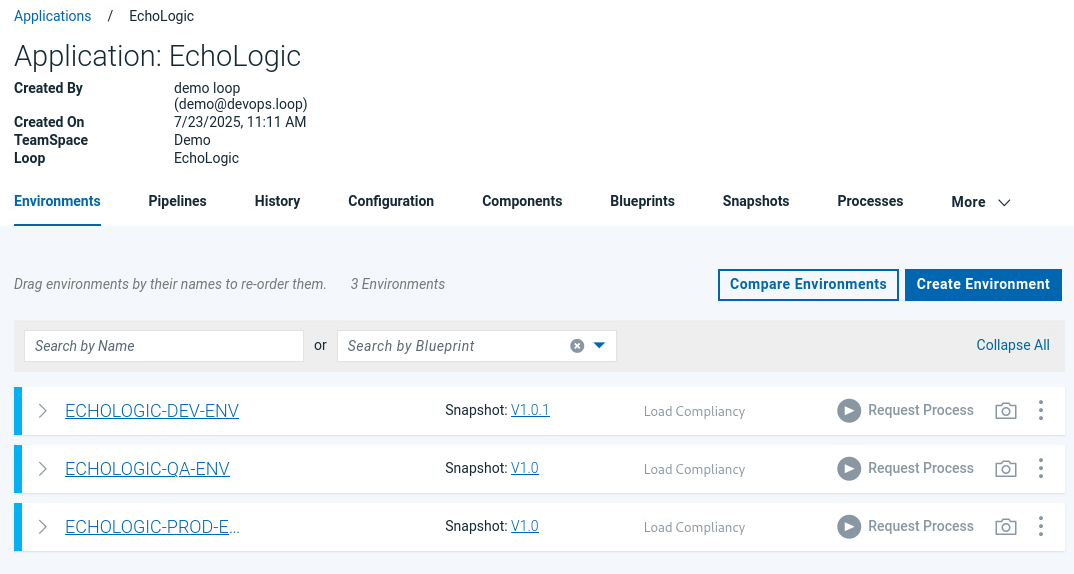Screen dimensions: 1074x574
Task: Open the kebab menu for ECHOLOGIC-QA-ENV
Action: [1040, 469]
